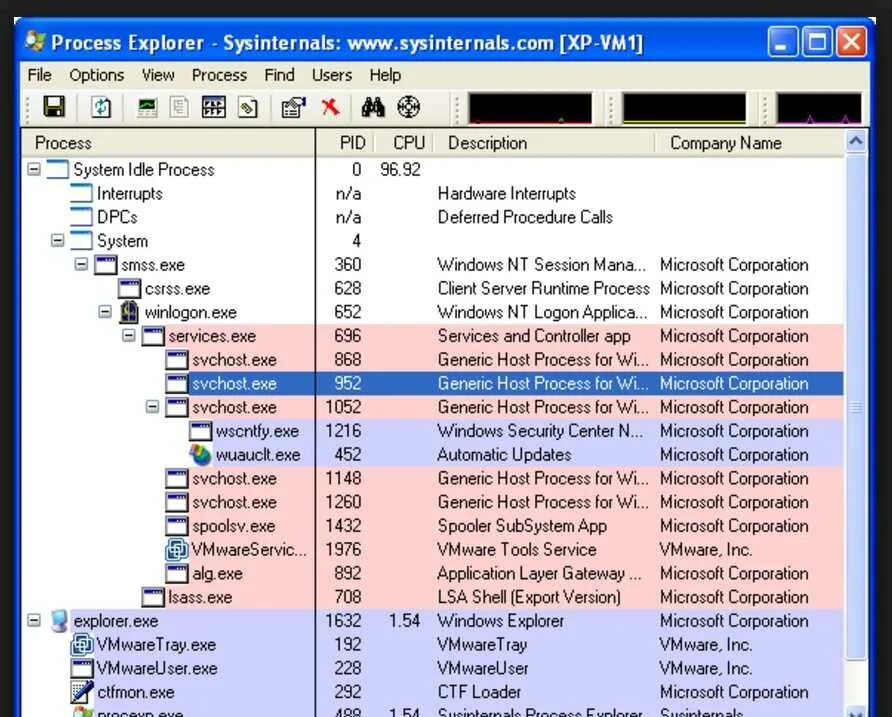Click 'Automatic Updates' description
Image resolution: width=892 pixels, height=717 pixels.
click(x=504, y=455)
